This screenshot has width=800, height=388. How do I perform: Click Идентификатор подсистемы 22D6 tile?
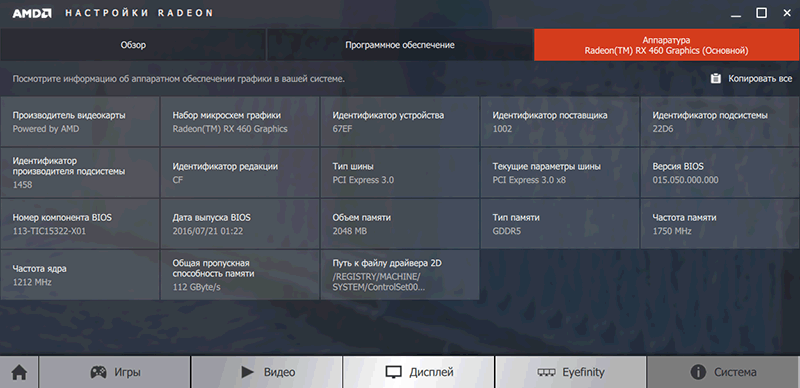[x=720, y=122]
